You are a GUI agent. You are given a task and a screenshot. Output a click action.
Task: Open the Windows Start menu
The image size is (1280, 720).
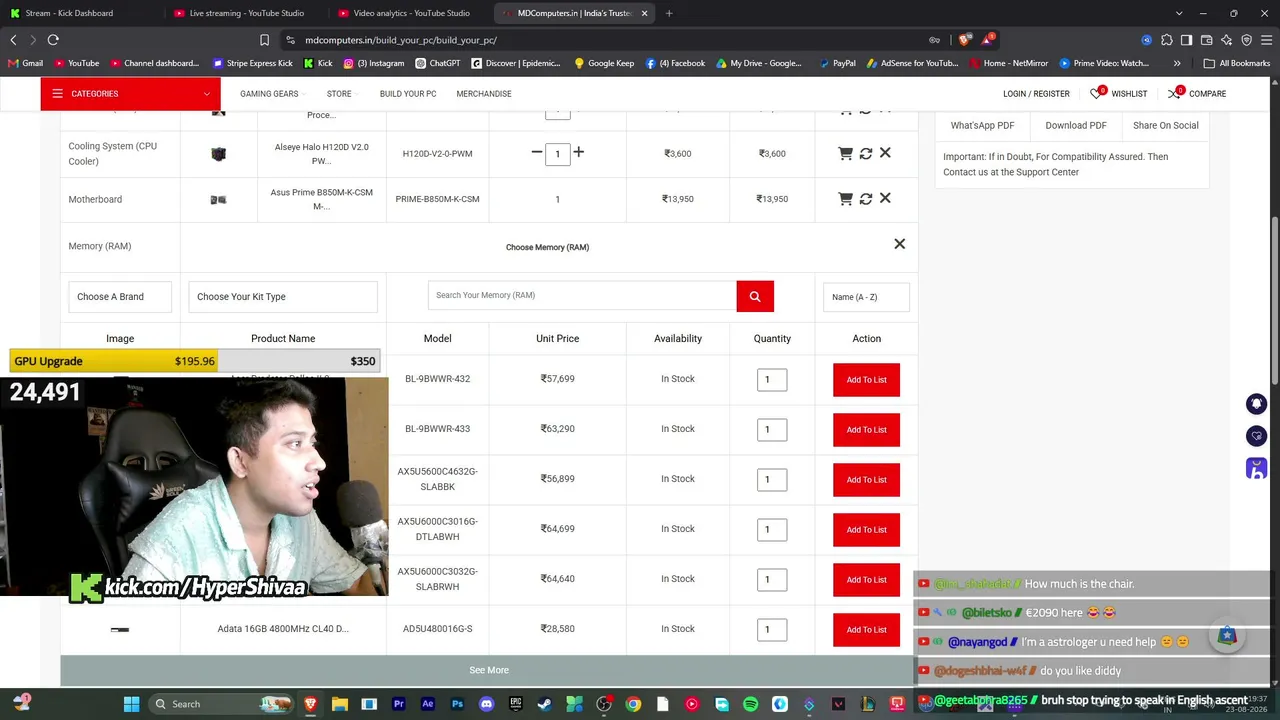131,704
